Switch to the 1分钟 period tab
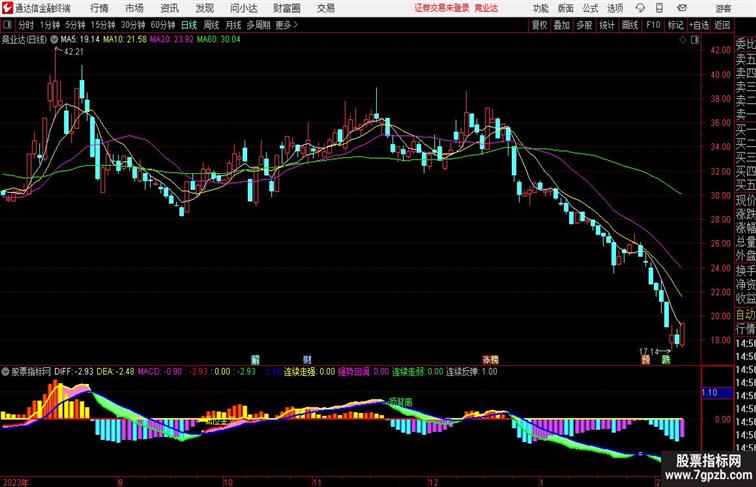This screenshot has width=756, height=487. coord(50,25)
